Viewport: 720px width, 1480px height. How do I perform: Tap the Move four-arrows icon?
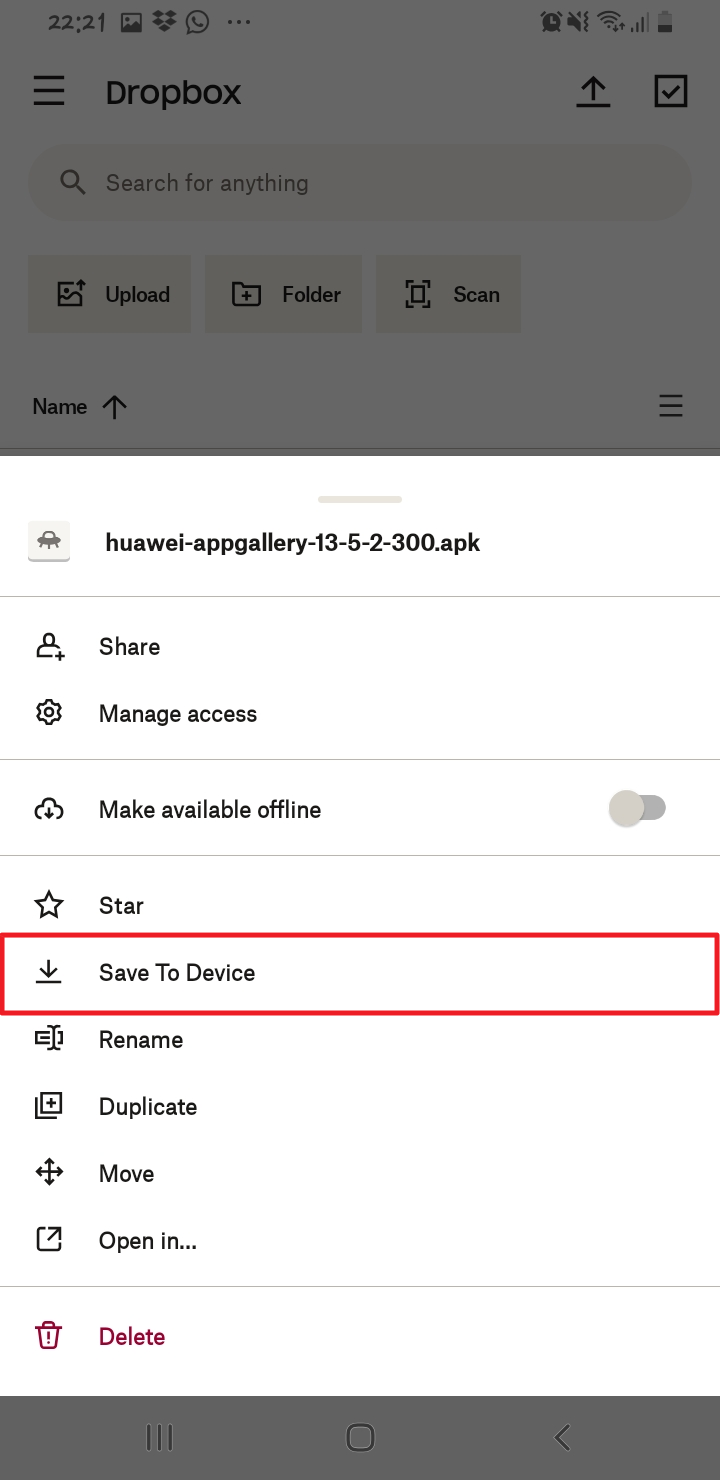coord(49,1173)
